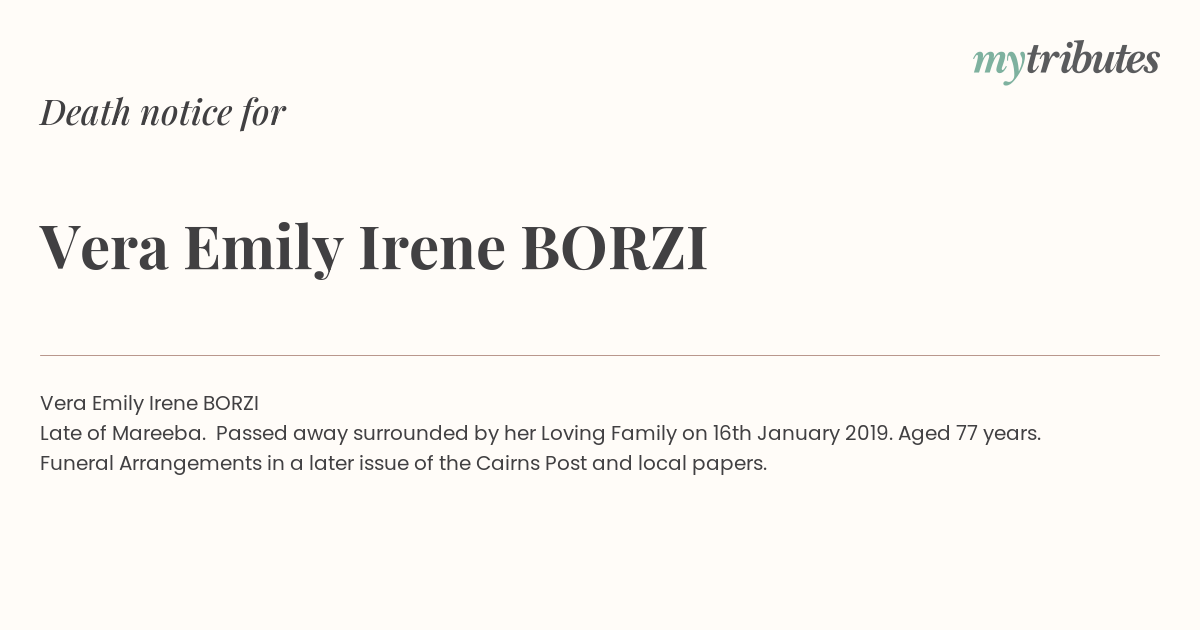Select the "Death notice for" italic heading
Viewport: 1200px width, 630px height.
163,112
